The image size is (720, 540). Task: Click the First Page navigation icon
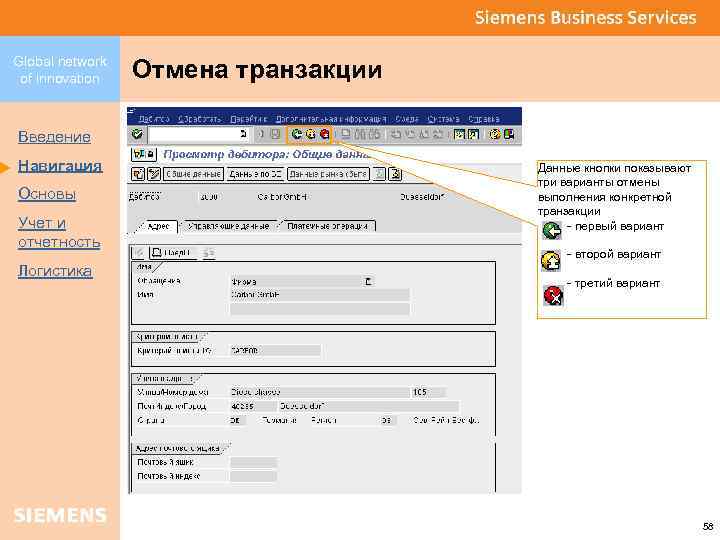396,135
